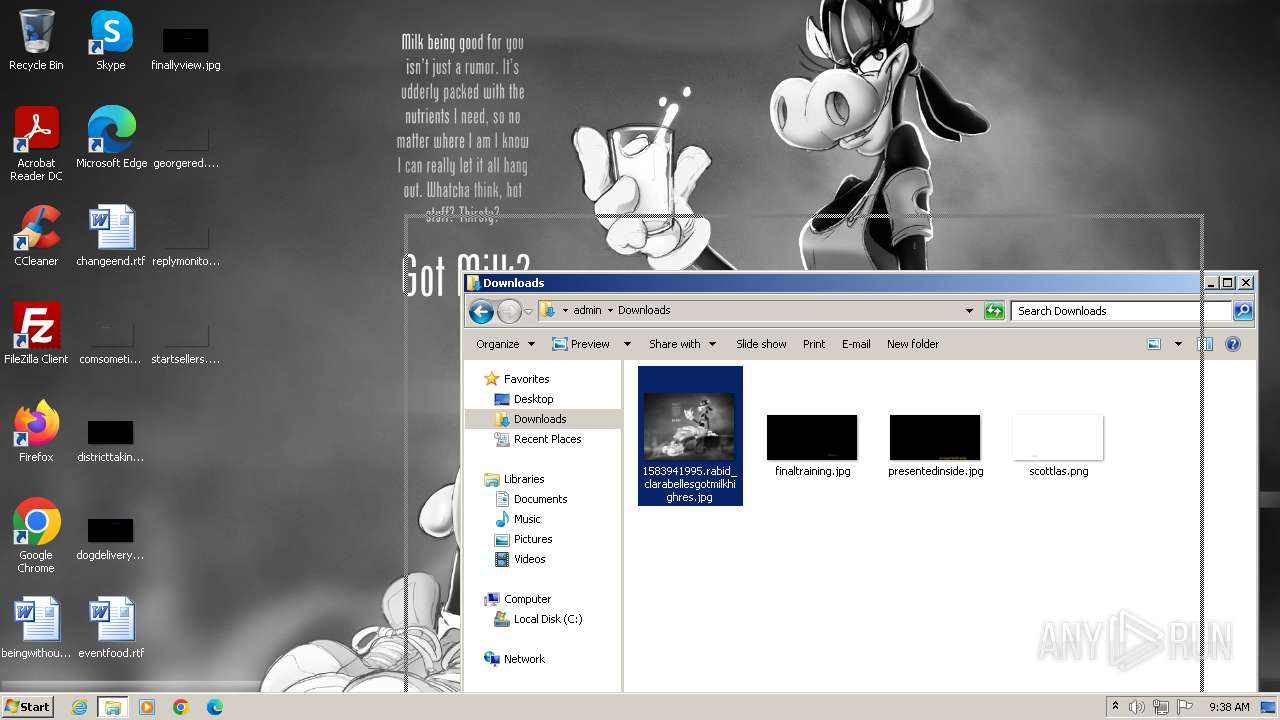Viewport: 1280px width, 720px height.
Task: Select the rabid_clarabellesgotmilkhighres.jpg thumbnail
Action: coord(690,436)
